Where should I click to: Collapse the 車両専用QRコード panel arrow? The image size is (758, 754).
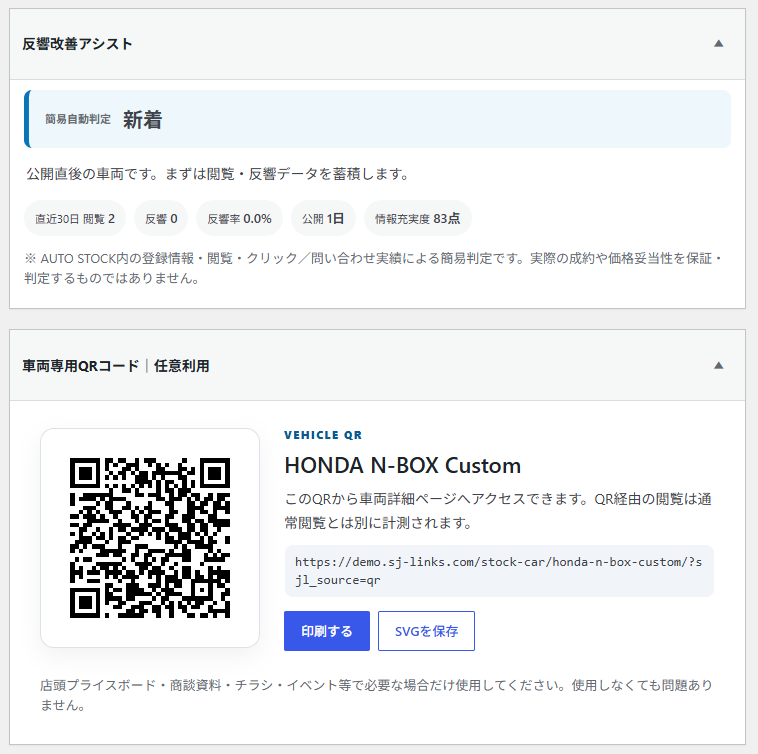pyautogui.click(x=718, y=365)
